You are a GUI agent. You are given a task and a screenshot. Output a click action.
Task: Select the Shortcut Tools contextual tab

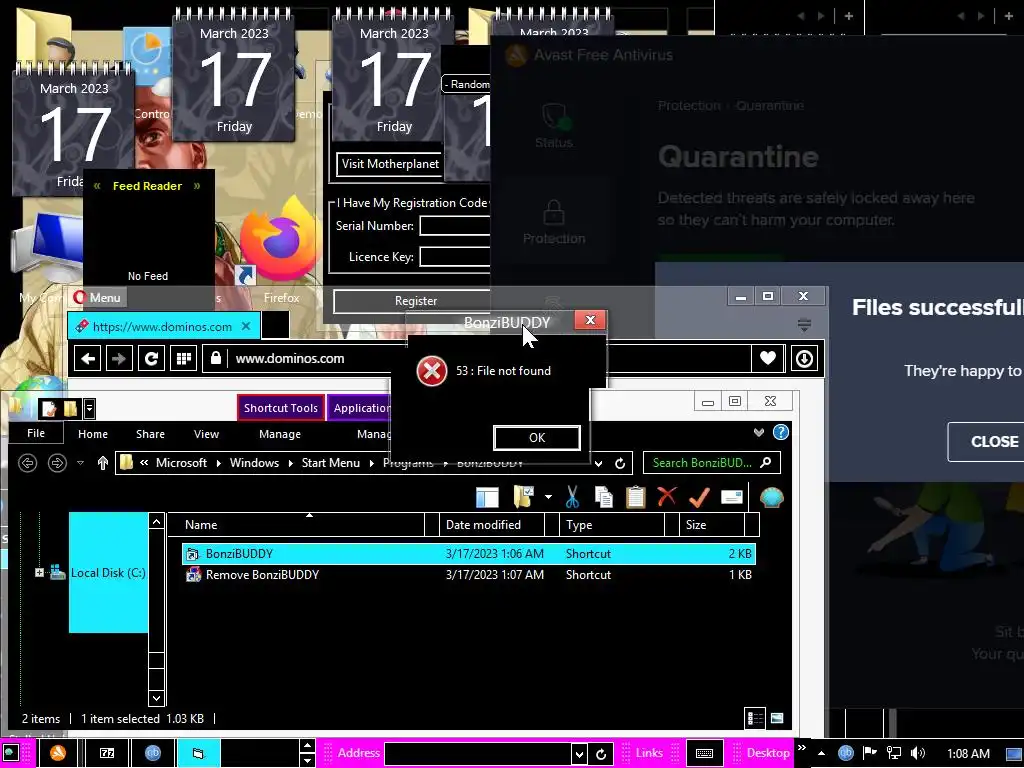click(281, 408)
